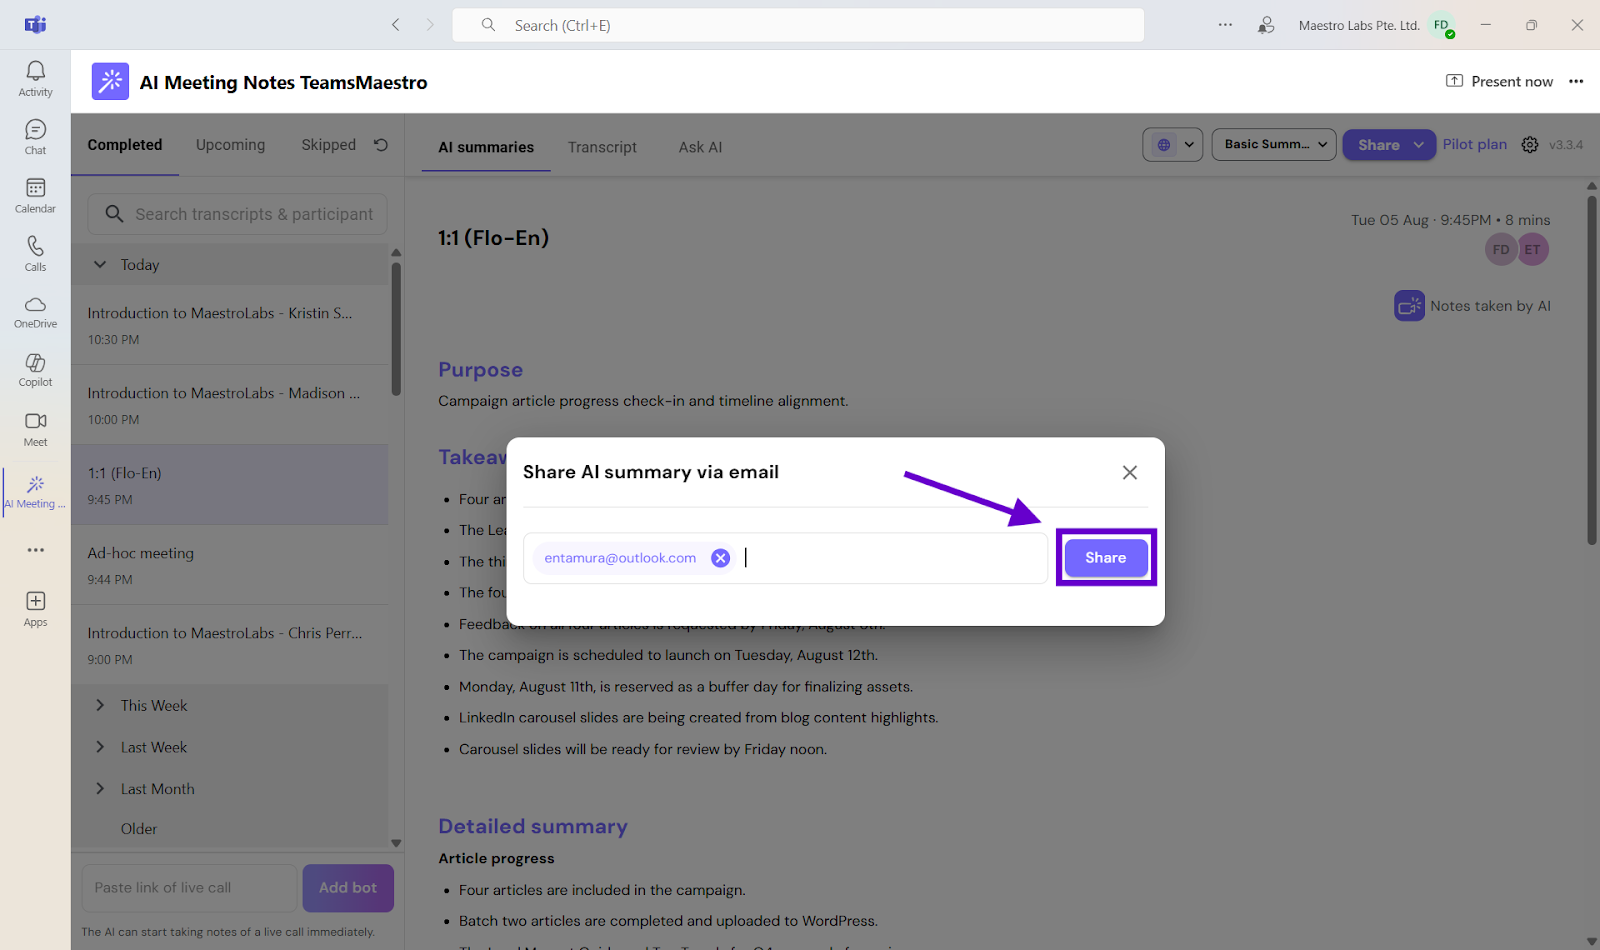
Task: Click the Add bot button
Action: (x=348, y=888)
